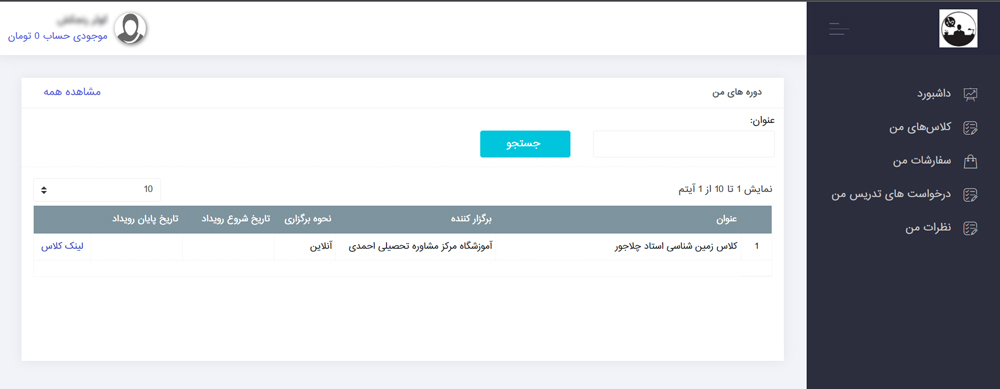The width and height of the screenshot is (1000, 389).
Task: Click the row number 1 cell
Action: [x=757, y=247]
